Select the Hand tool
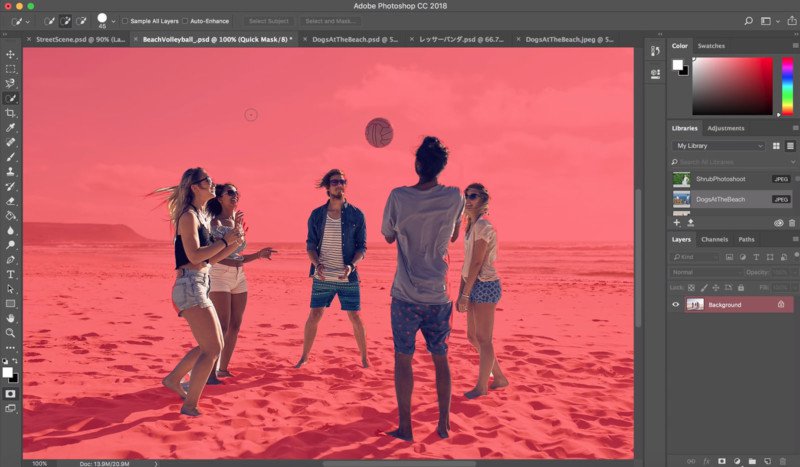800x467 pixels. click(x=10, y=318)
